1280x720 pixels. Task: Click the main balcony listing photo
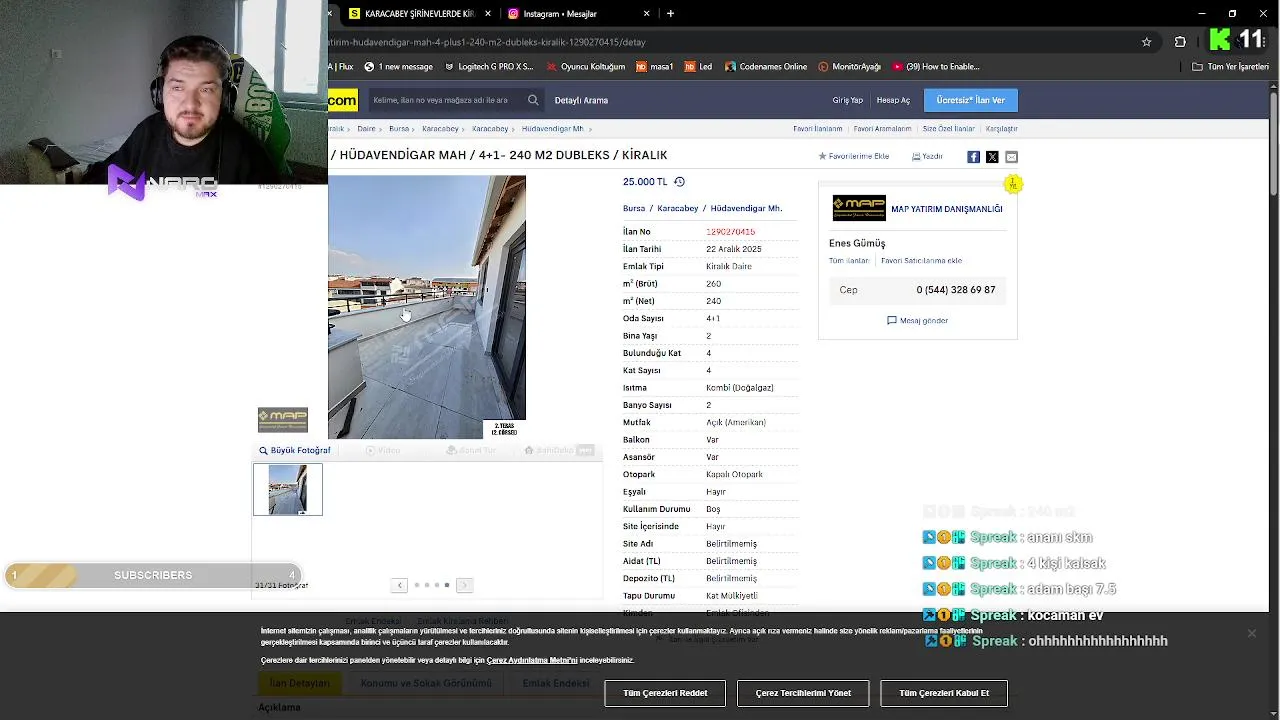[x=427, y=307]
